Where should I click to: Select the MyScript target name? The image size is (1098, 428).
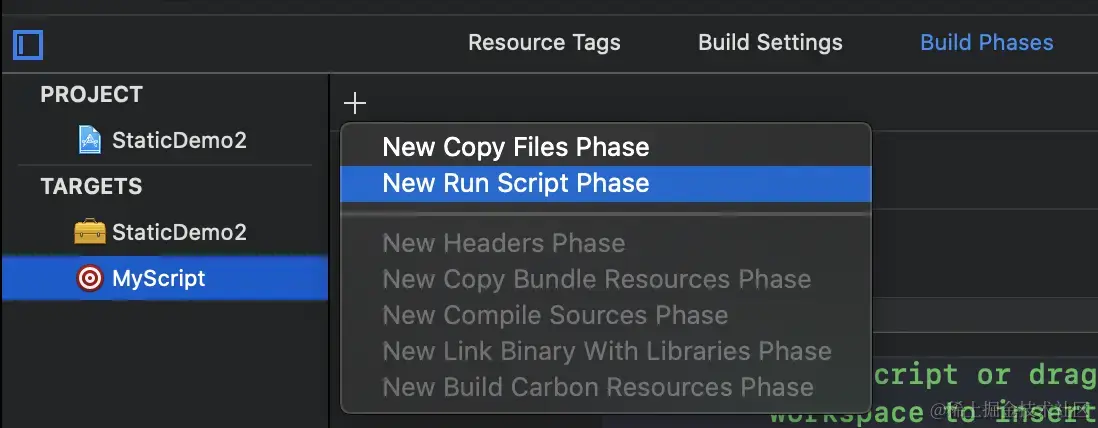pos(158,278)
